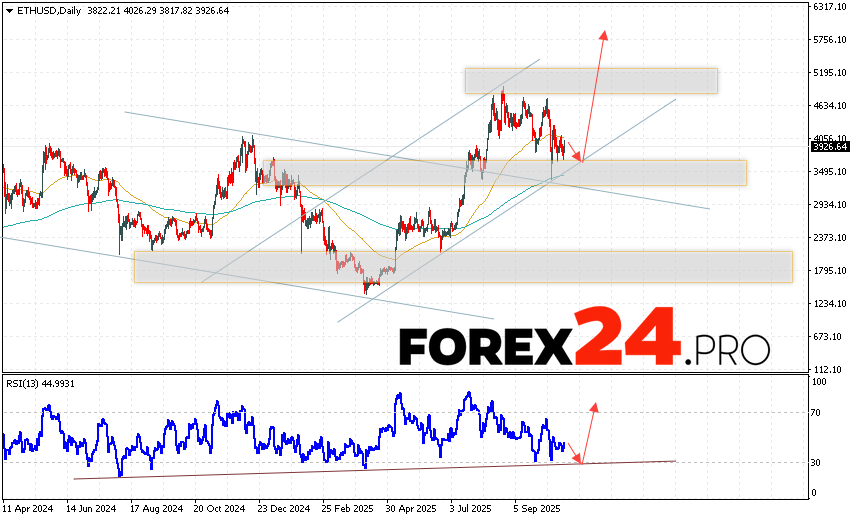The width and height of the screenshot is (854, 520).
Task: Click the 1234.10 price axis label
Action: (828, 303)
